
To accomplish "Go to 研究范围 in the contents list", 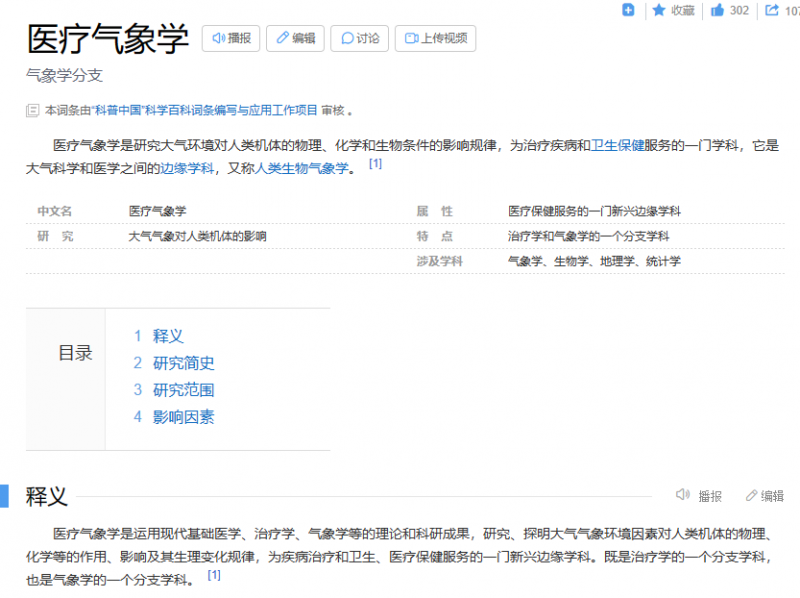I will pos(183,390).
